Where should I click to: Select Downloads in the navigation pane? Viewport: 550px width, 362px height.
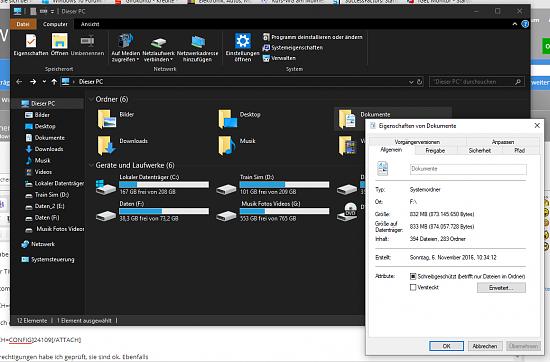[49, 149]
